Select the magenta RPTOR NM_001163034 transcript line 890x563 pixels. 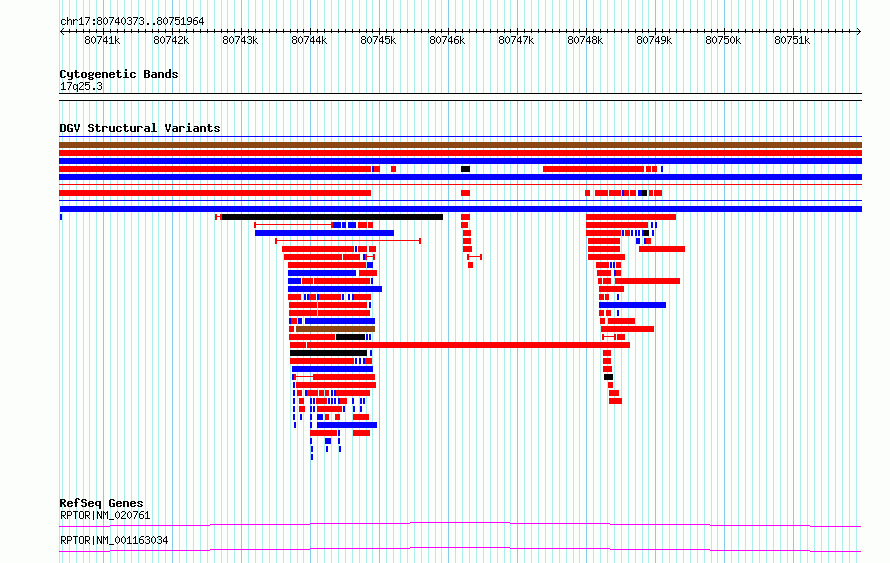460,549
